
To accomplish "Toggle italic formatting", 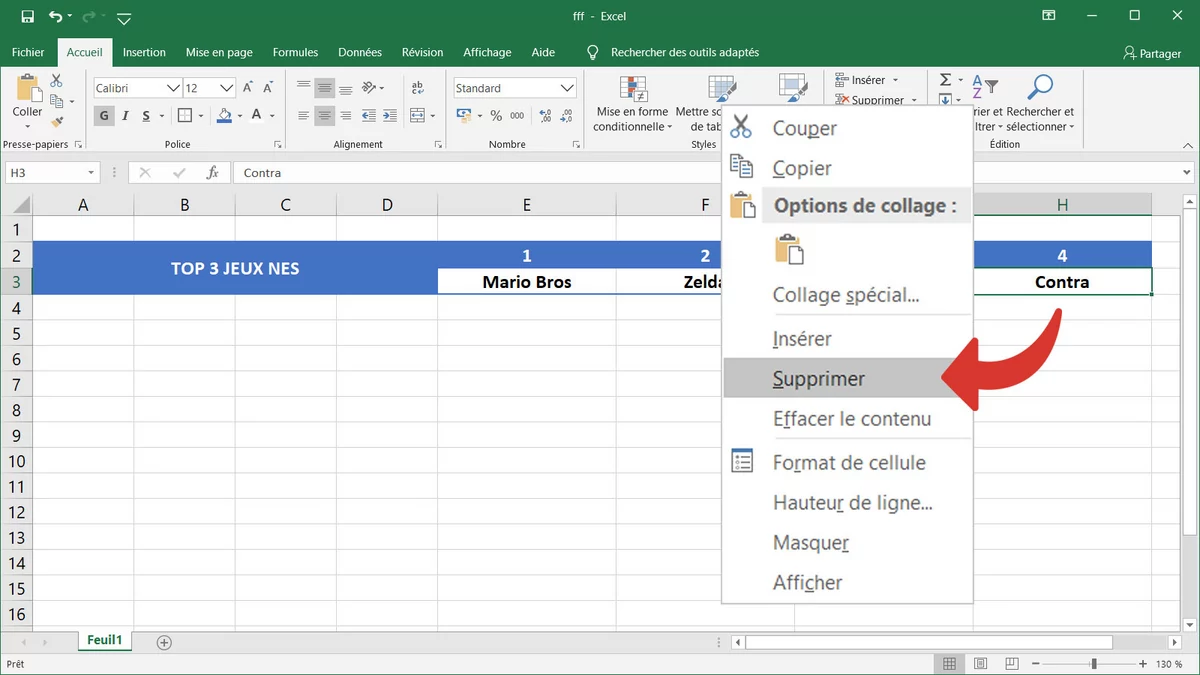I will click(x=125, y=116).
